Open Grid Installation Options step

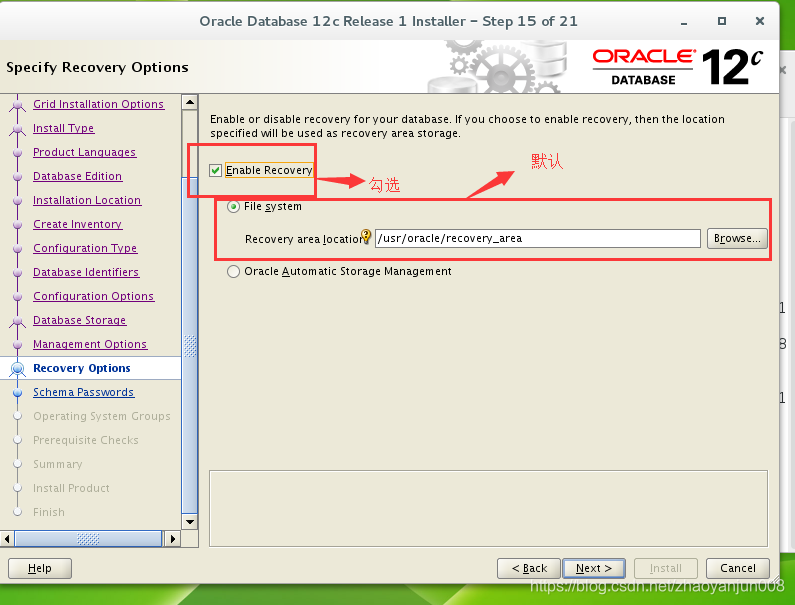[98, 104]
